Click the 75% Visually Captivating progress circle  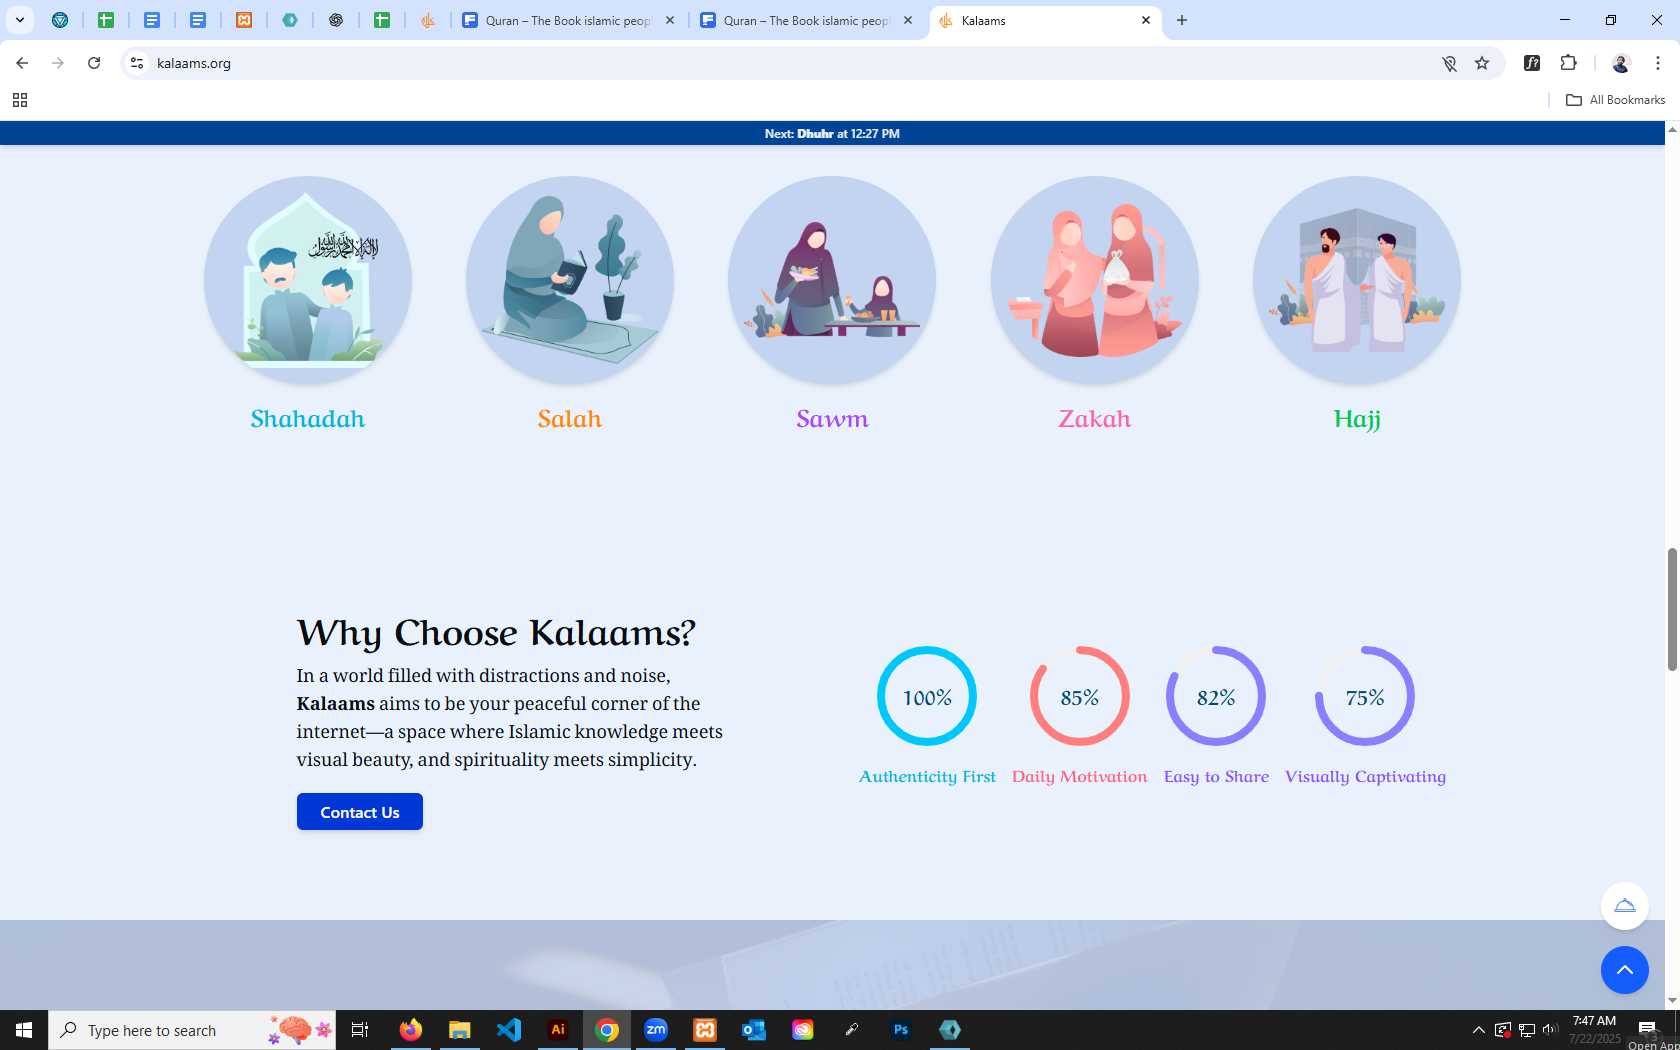1365,696
